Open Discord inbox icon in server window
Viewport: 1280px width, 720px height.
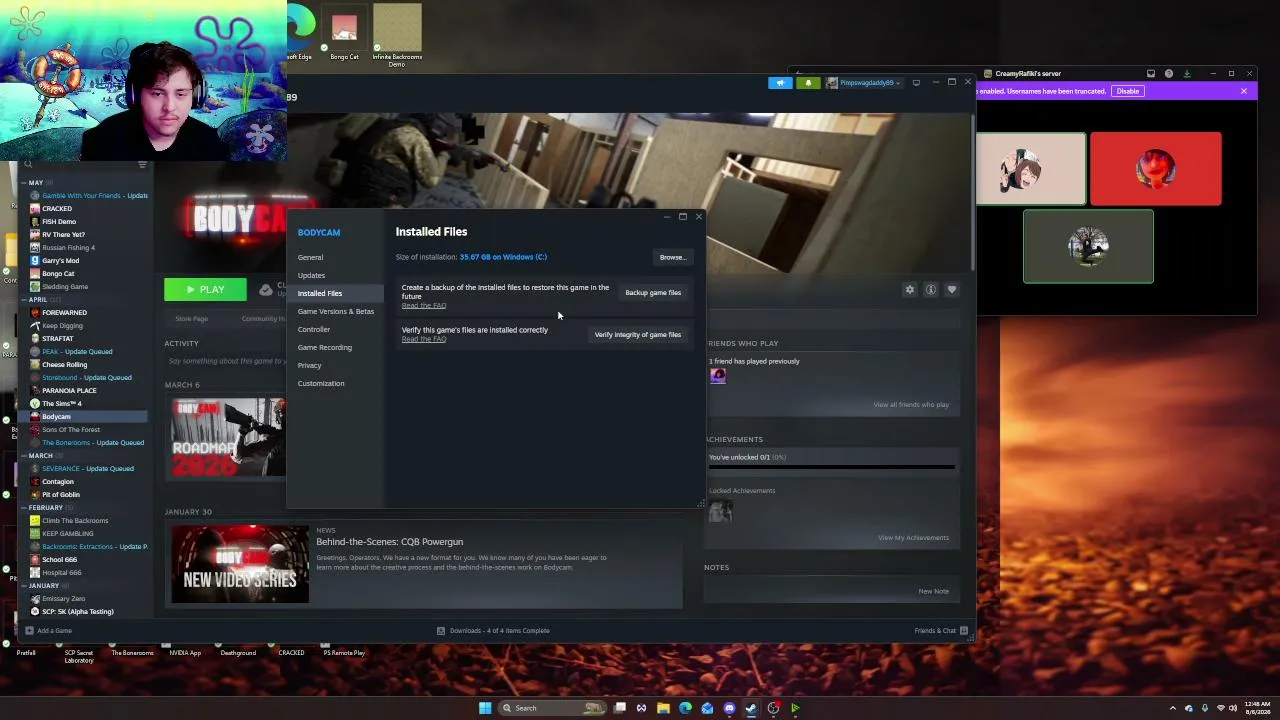point(1151,74)
